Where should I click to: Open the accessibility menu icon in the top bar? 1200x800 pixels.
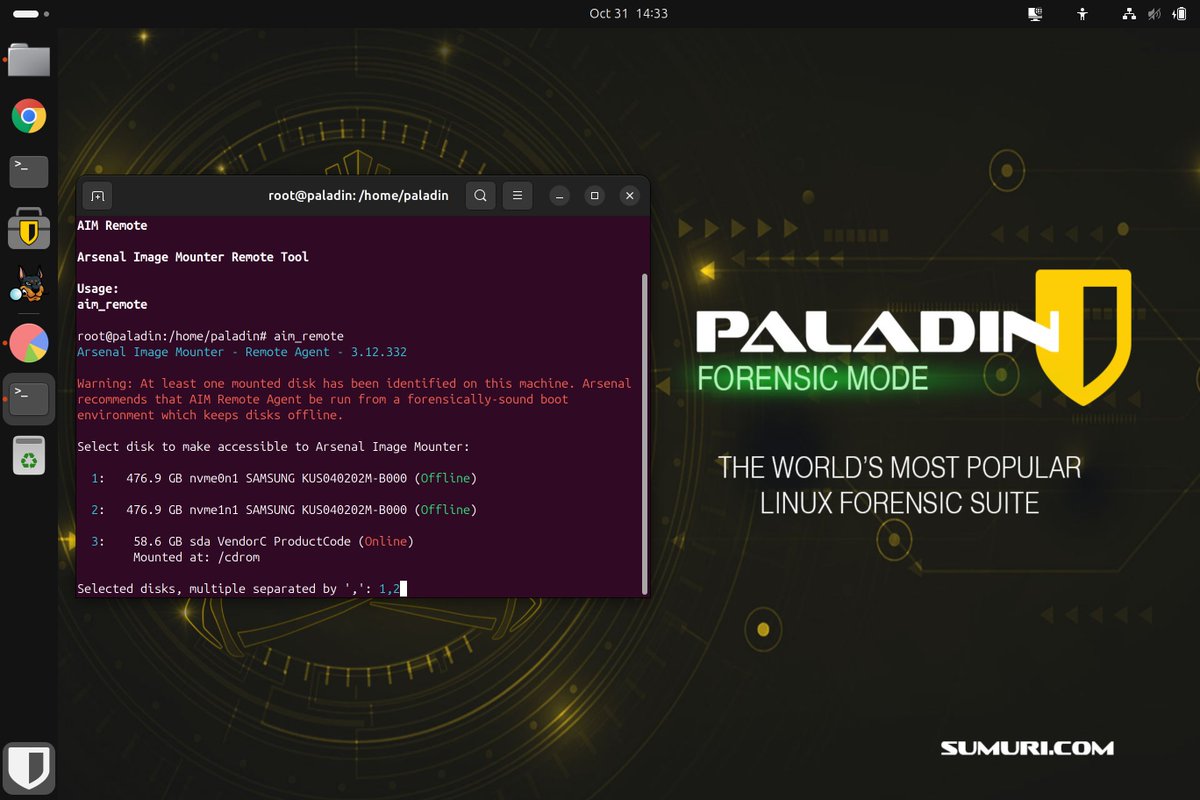click(x=1082, y=14)
